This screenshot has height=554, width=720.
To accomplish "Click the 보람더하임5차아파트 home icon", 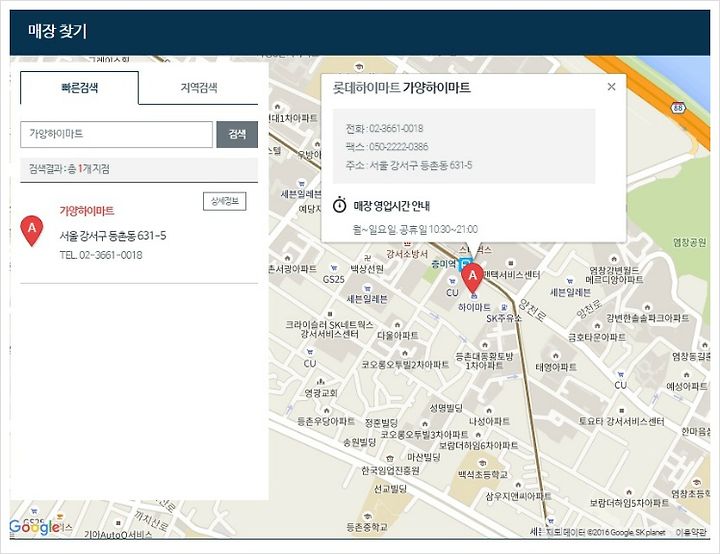I will coord(629,492).
